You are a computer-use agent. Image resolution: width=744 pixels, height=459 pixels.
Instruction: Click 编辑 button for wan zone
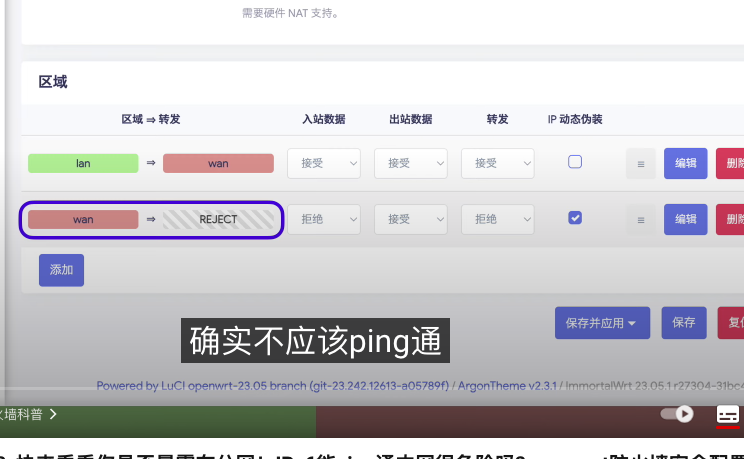click(x=685, y=219)
